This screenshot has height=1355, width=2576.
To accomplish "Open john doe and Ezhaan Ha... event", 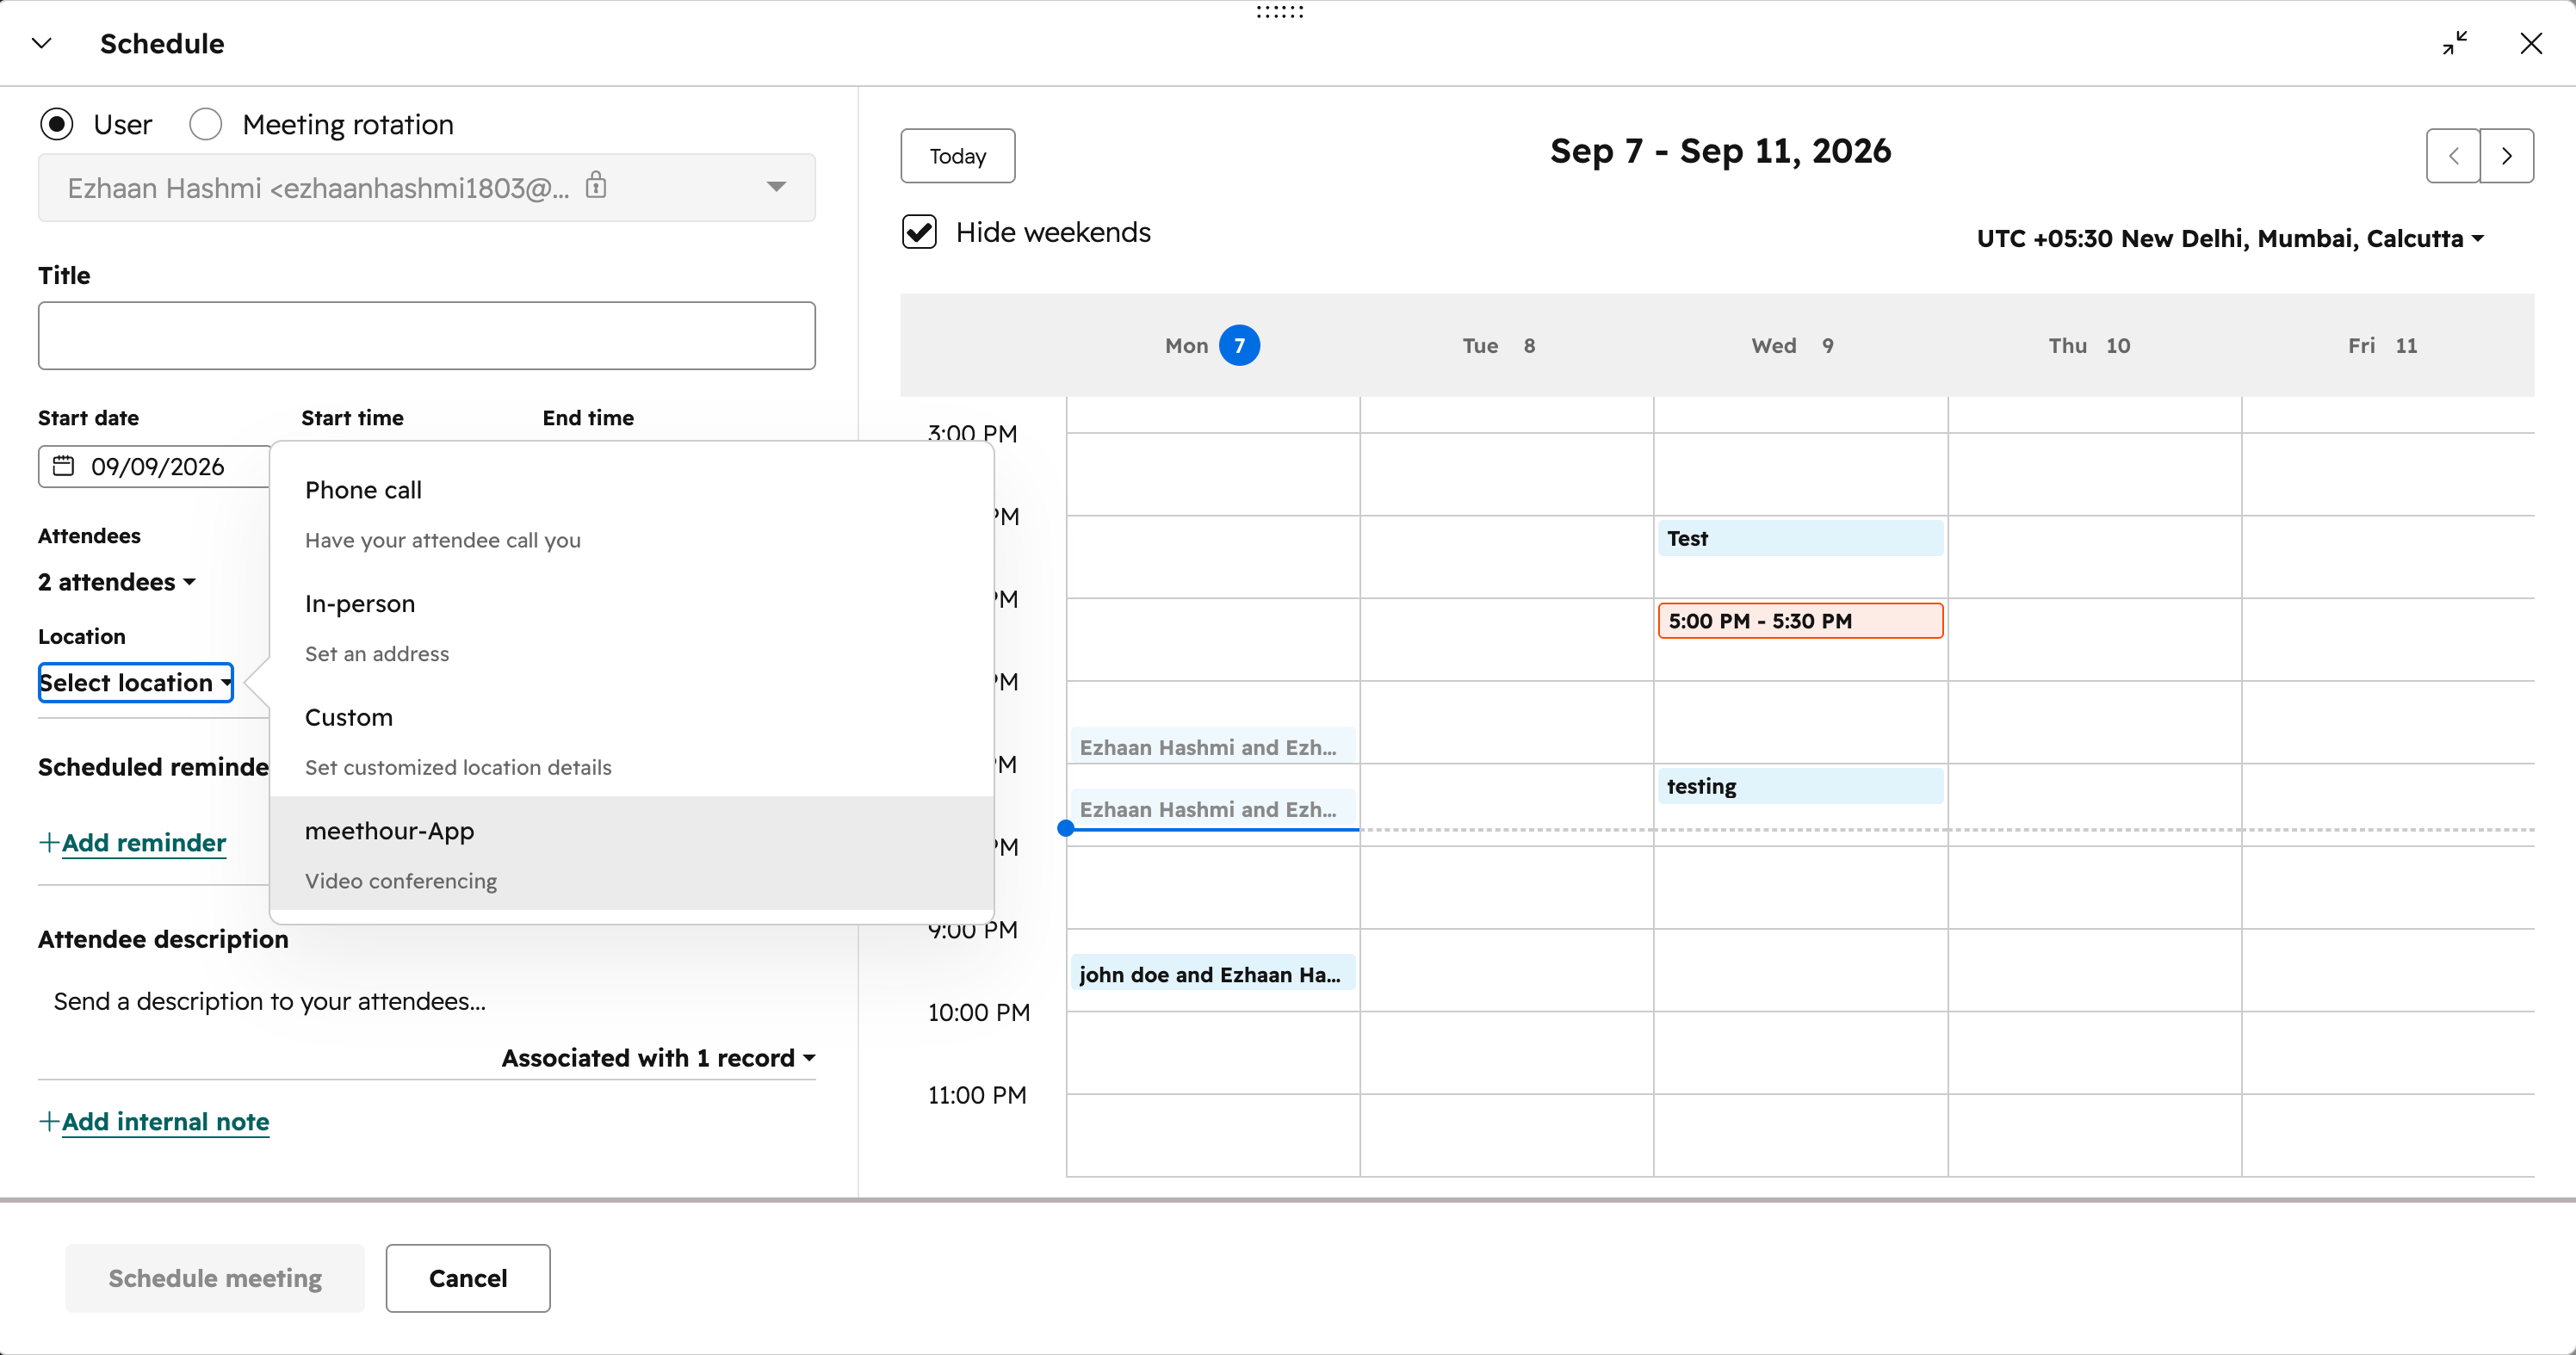I will tap(1213, 974).
